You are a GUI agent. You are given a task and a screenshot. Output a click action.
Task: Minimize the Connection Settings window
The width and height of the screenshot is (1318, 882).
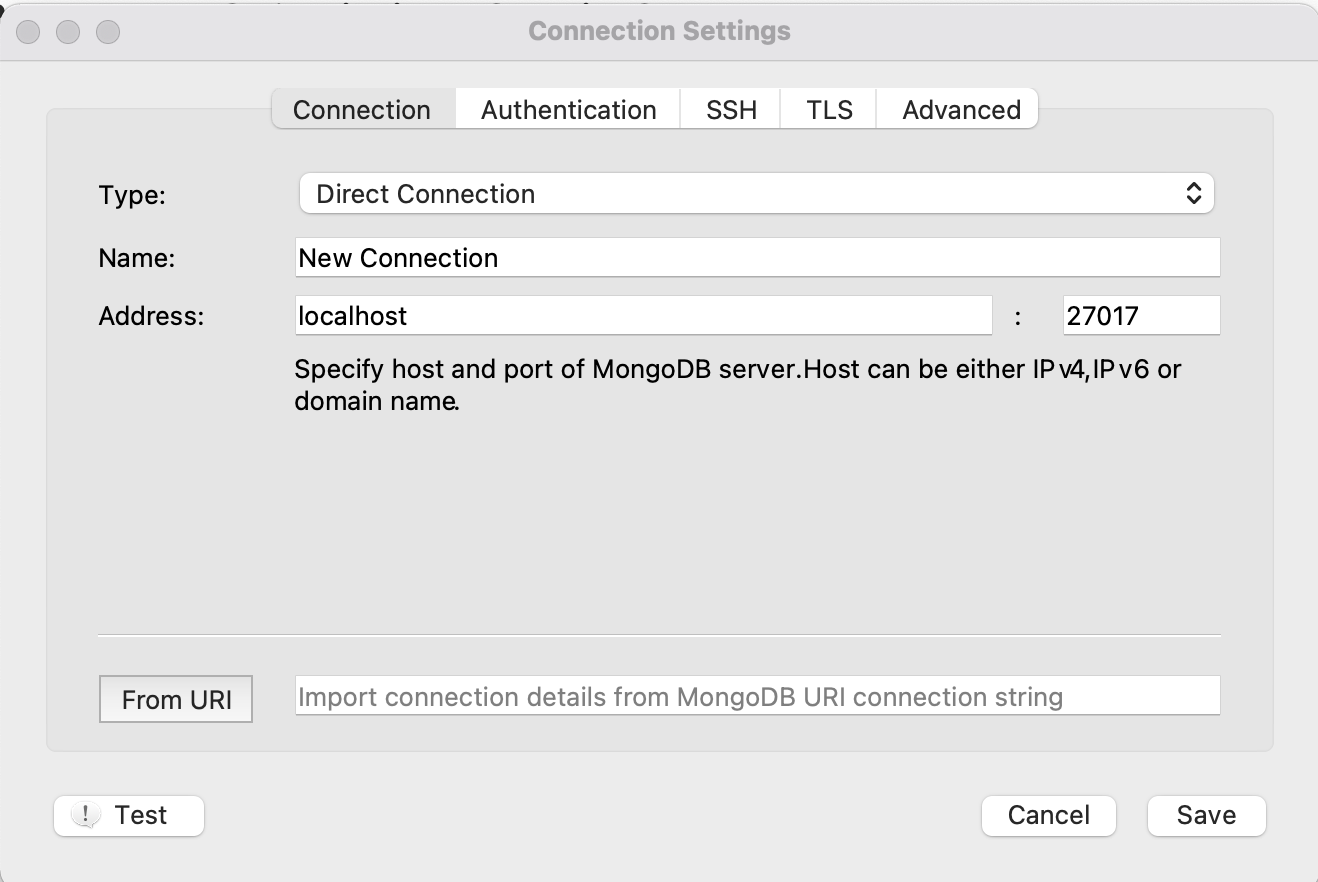(68, 32)
